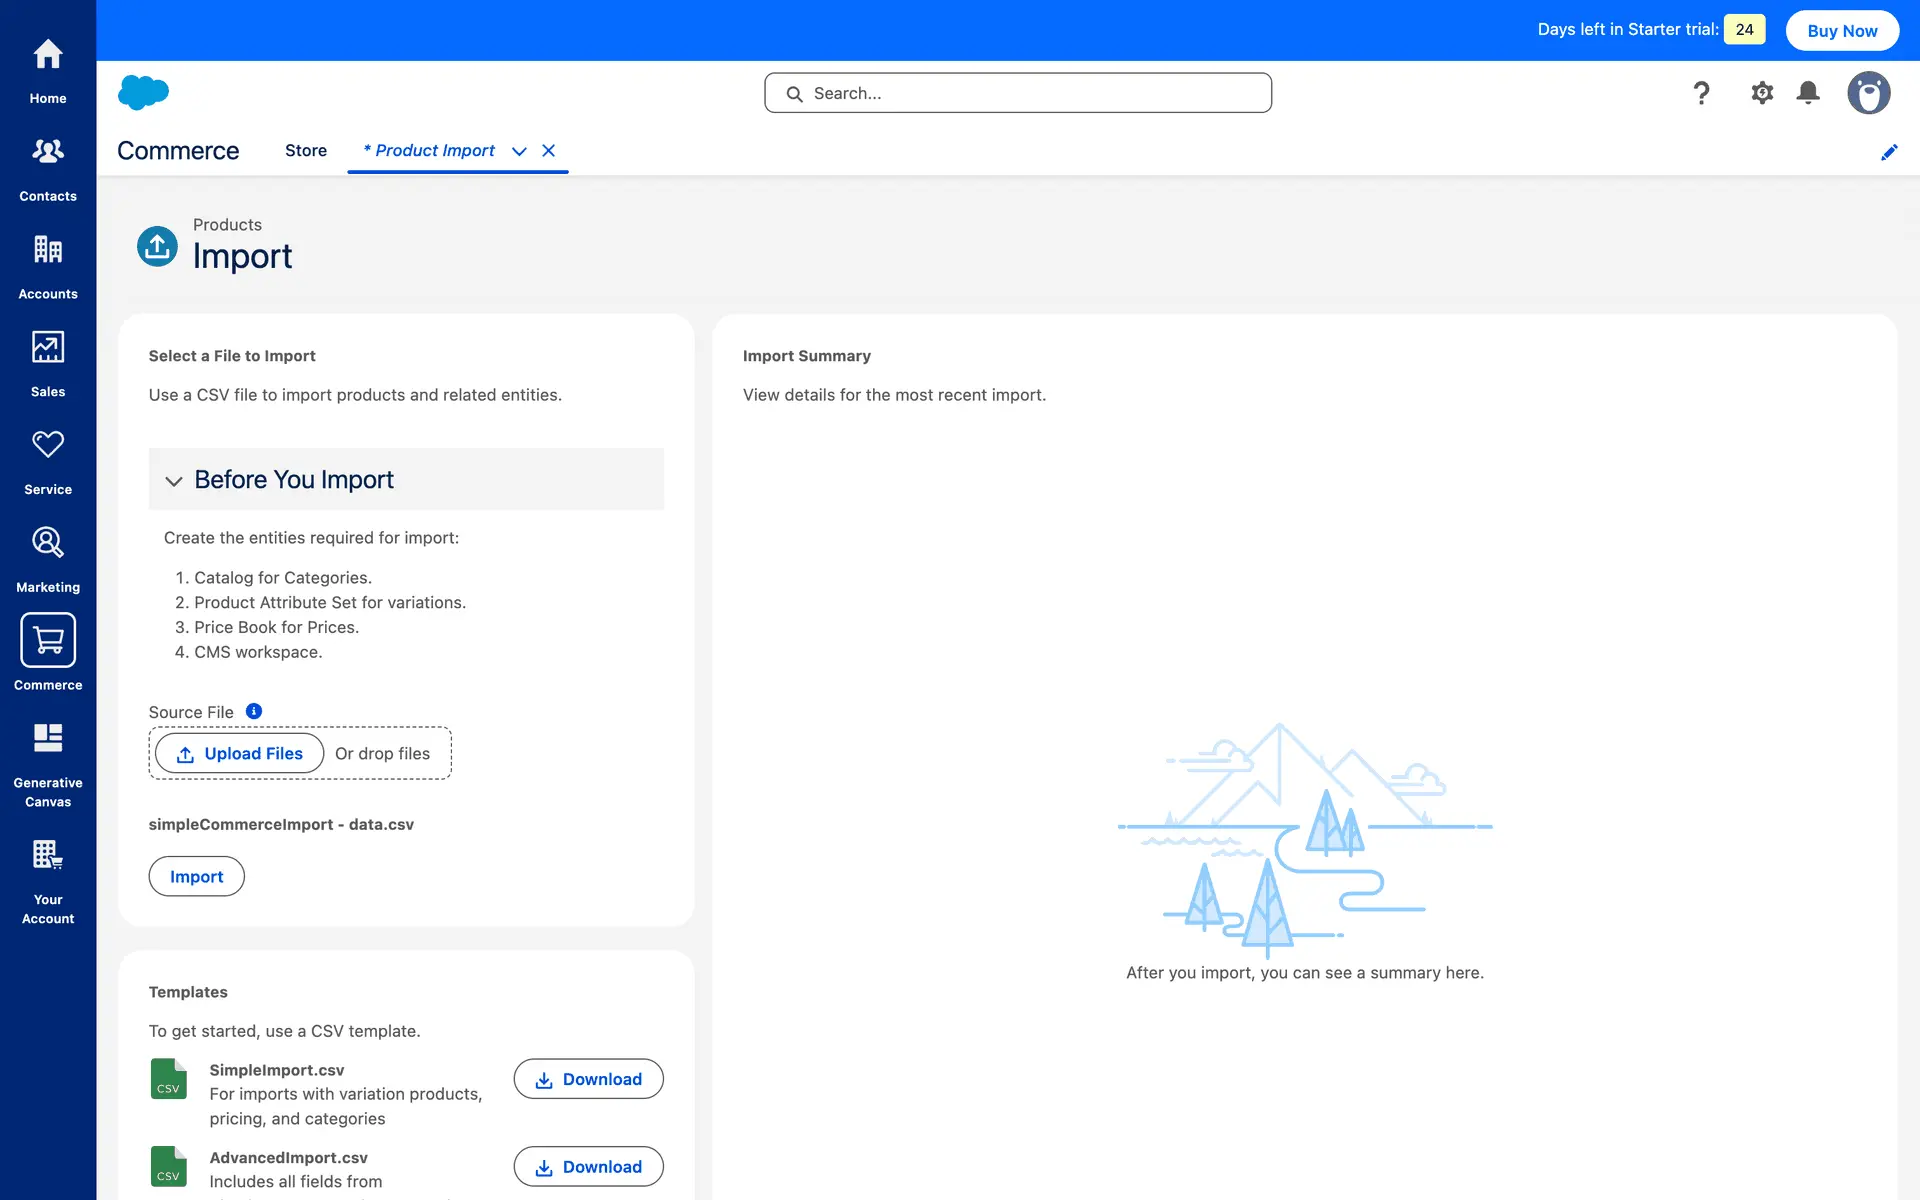Open the Home sidebar icon
This screenshot has width=1920, height=1200.
[x=48, y=56]
